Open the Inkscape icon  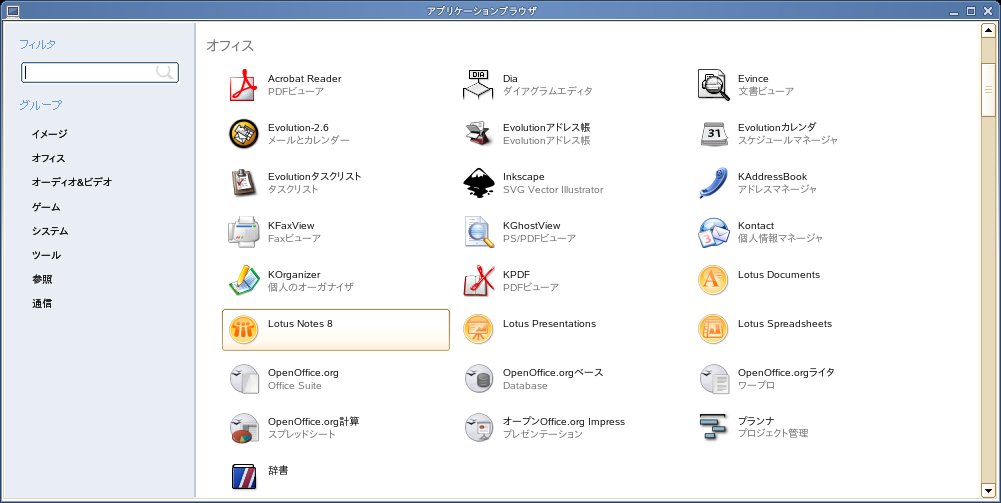click(478, 183)
